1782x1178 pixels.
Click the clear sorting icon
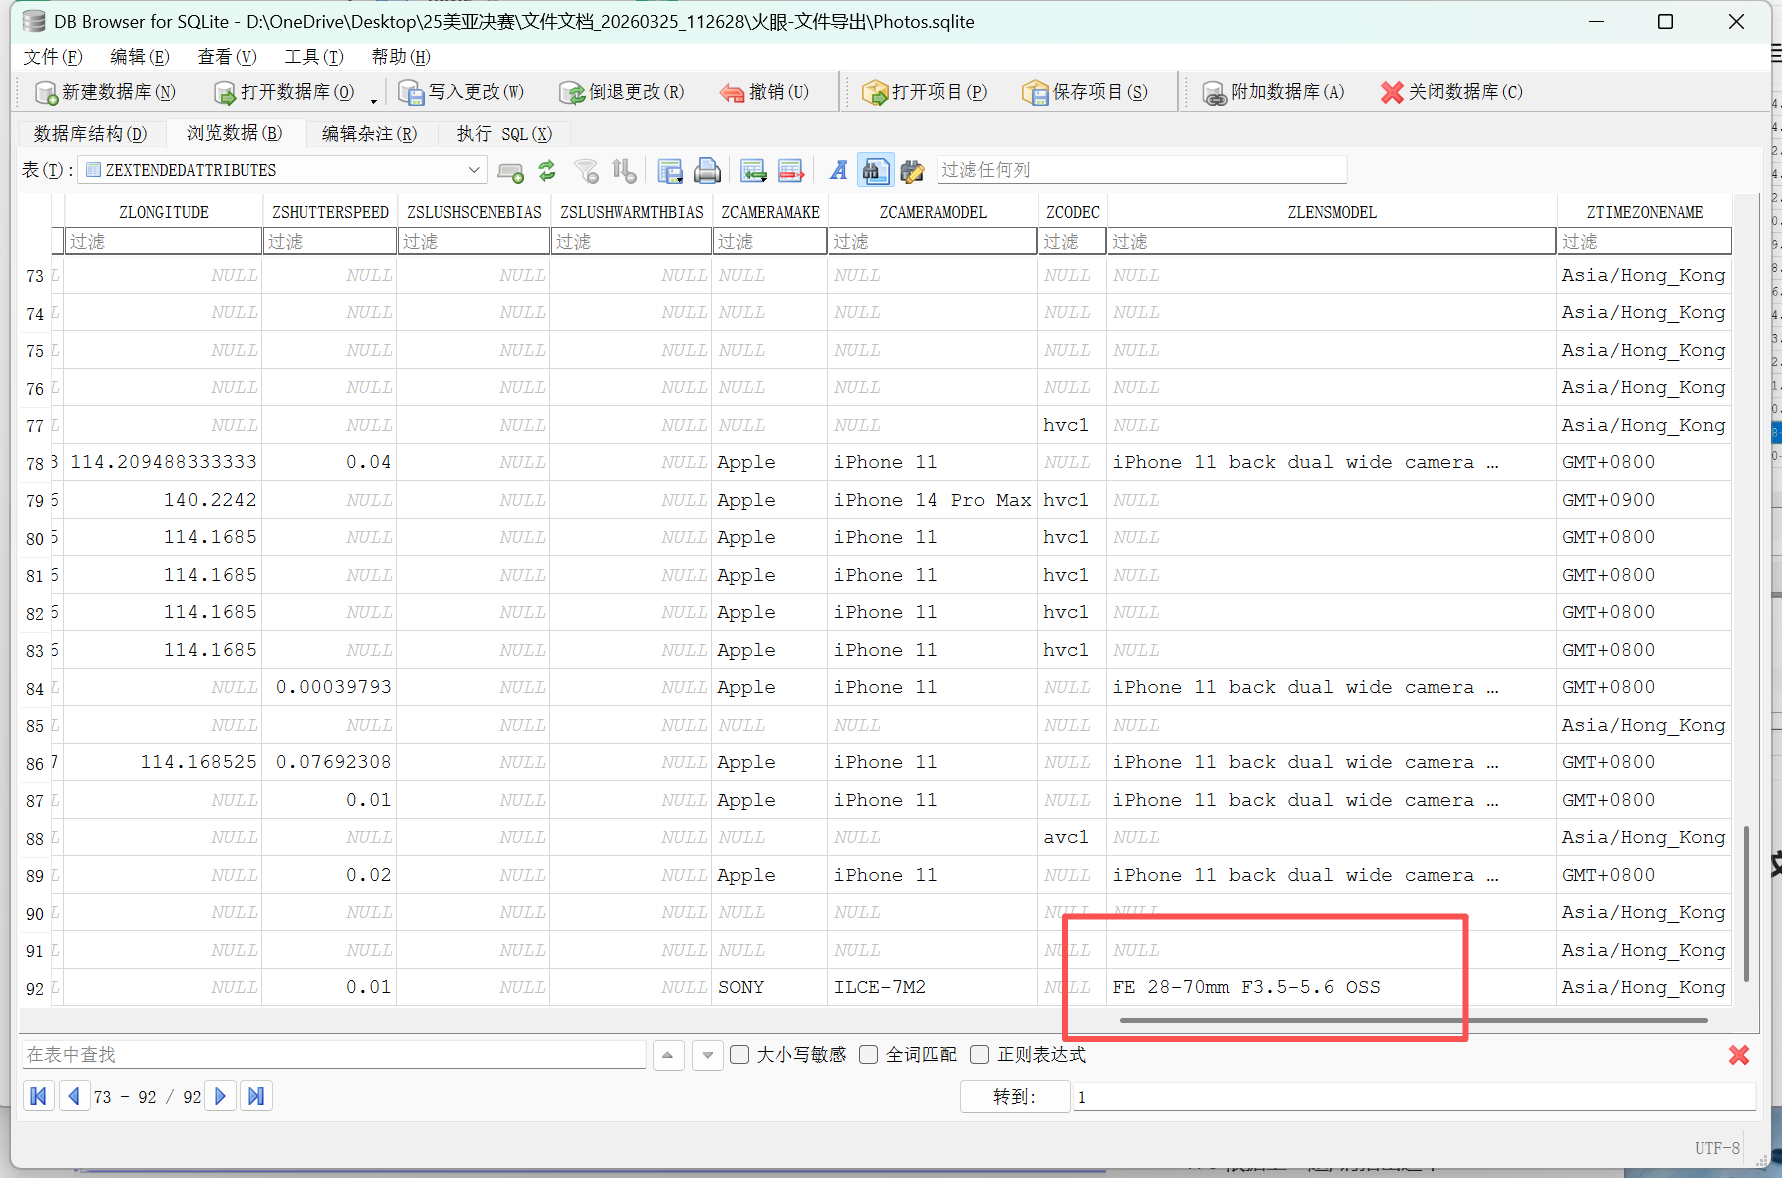(624, 171)
